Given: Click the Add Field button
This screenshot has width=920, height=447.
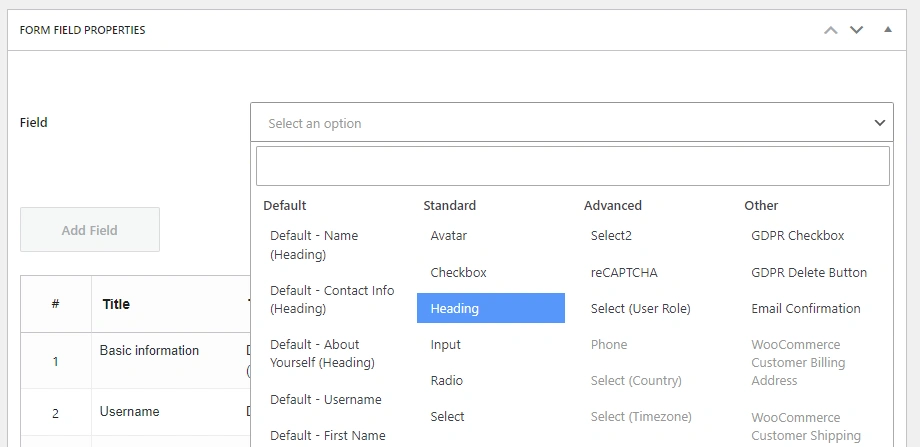Looking at the screenshot, I should [x=90, y=230].
